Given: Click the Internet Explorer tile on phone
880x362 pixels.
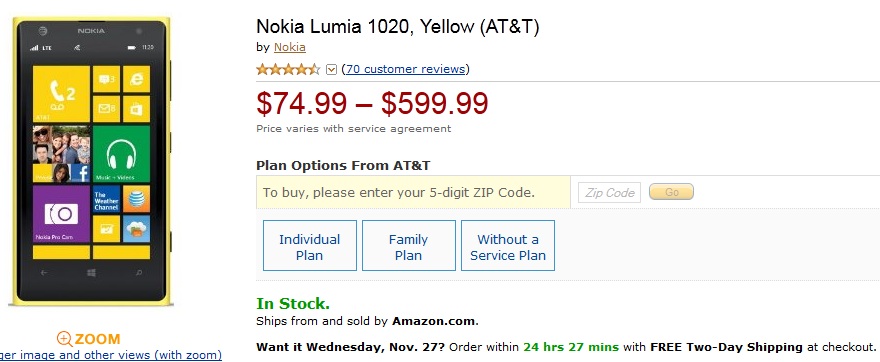Looking at the screenshot, I should pos(136,79).
